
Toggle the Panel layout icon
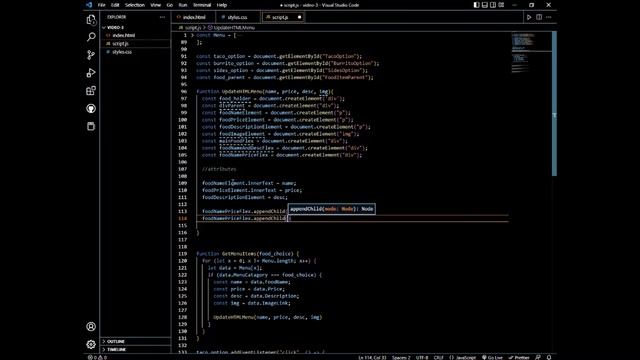[x=484, y=5]
